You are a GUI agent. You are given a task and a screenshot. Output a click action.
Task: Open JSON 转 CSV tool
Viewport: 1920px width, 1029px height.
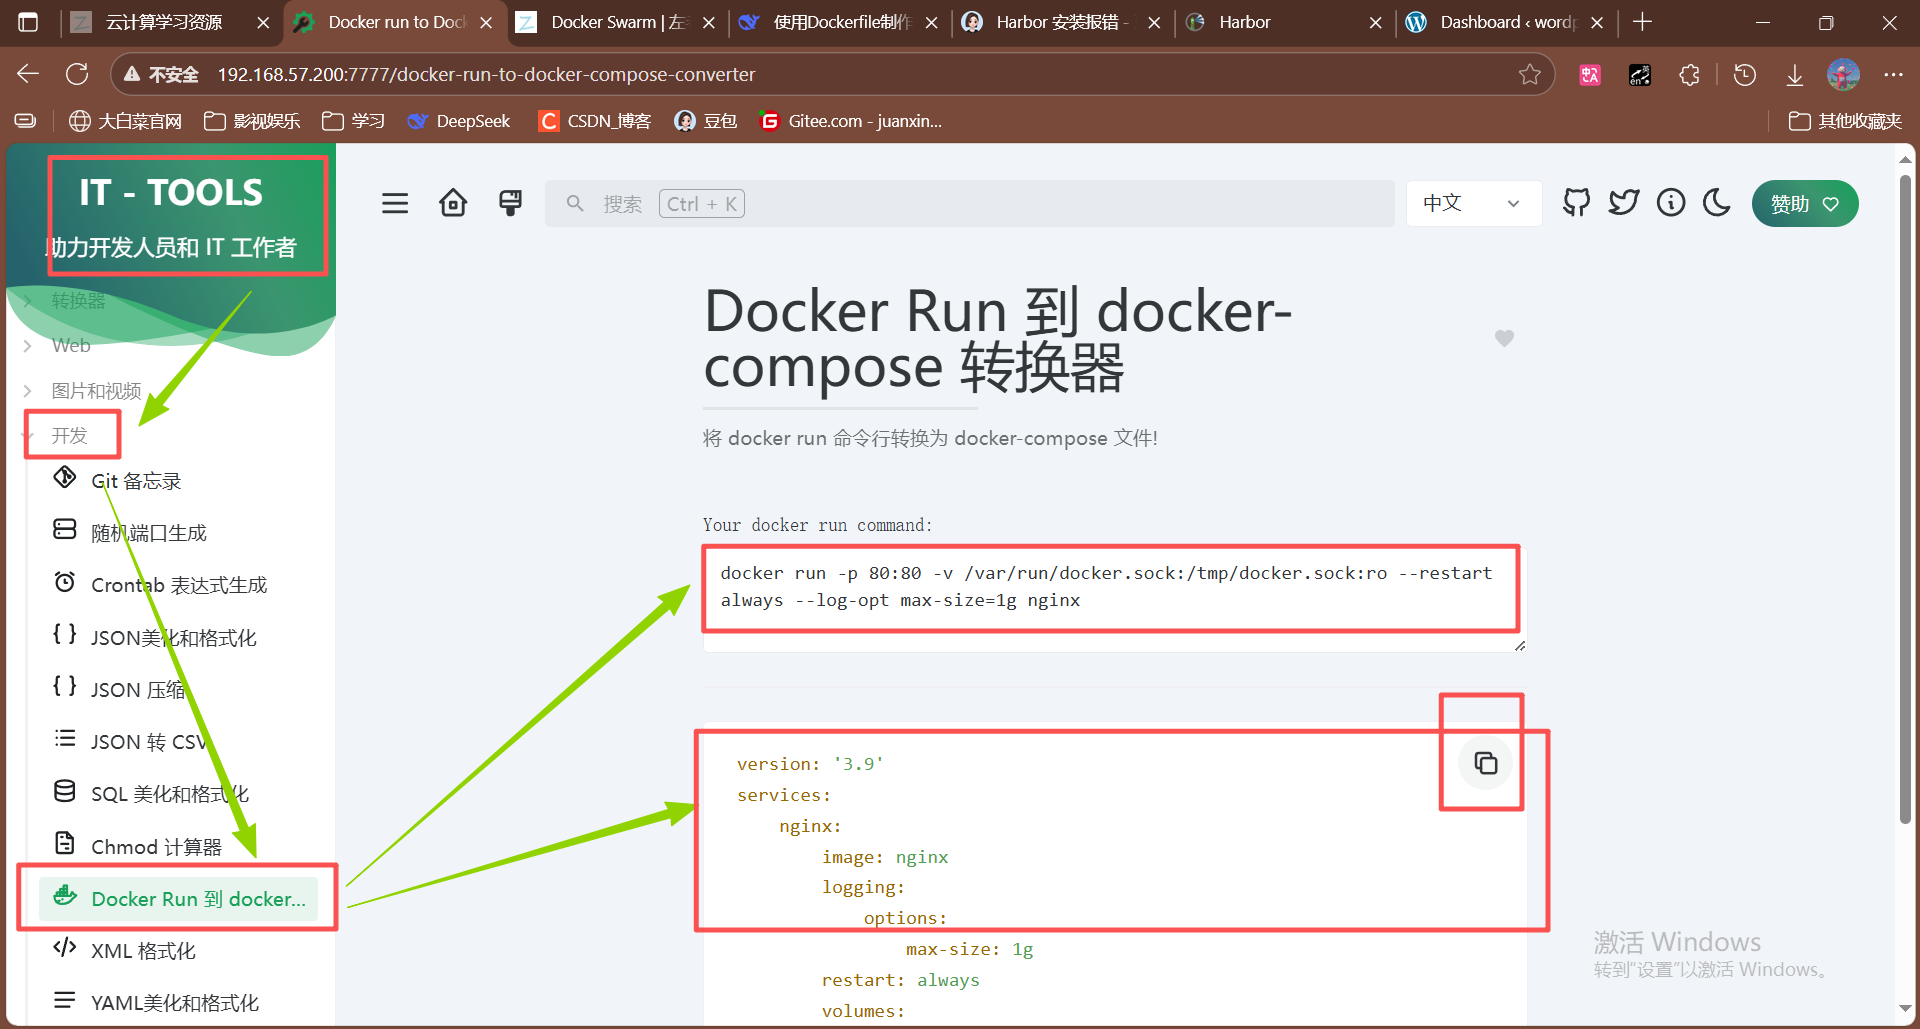[x=178, y=742]
